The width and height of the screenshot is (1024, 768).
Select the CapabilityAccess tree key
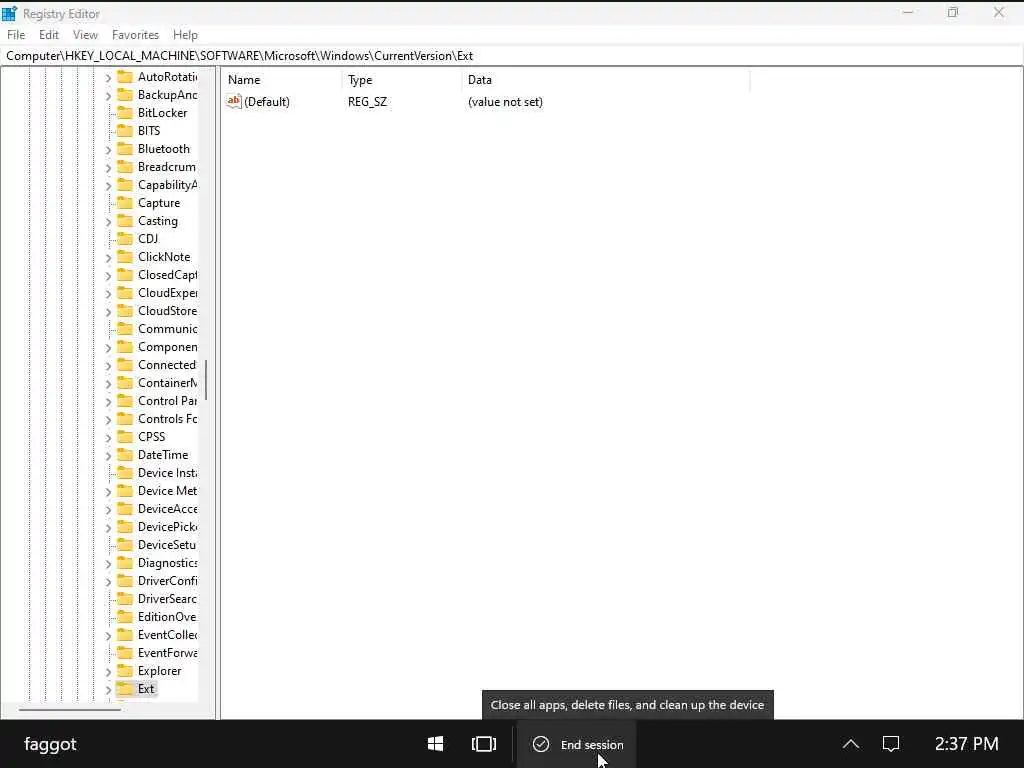pos(167,185)
